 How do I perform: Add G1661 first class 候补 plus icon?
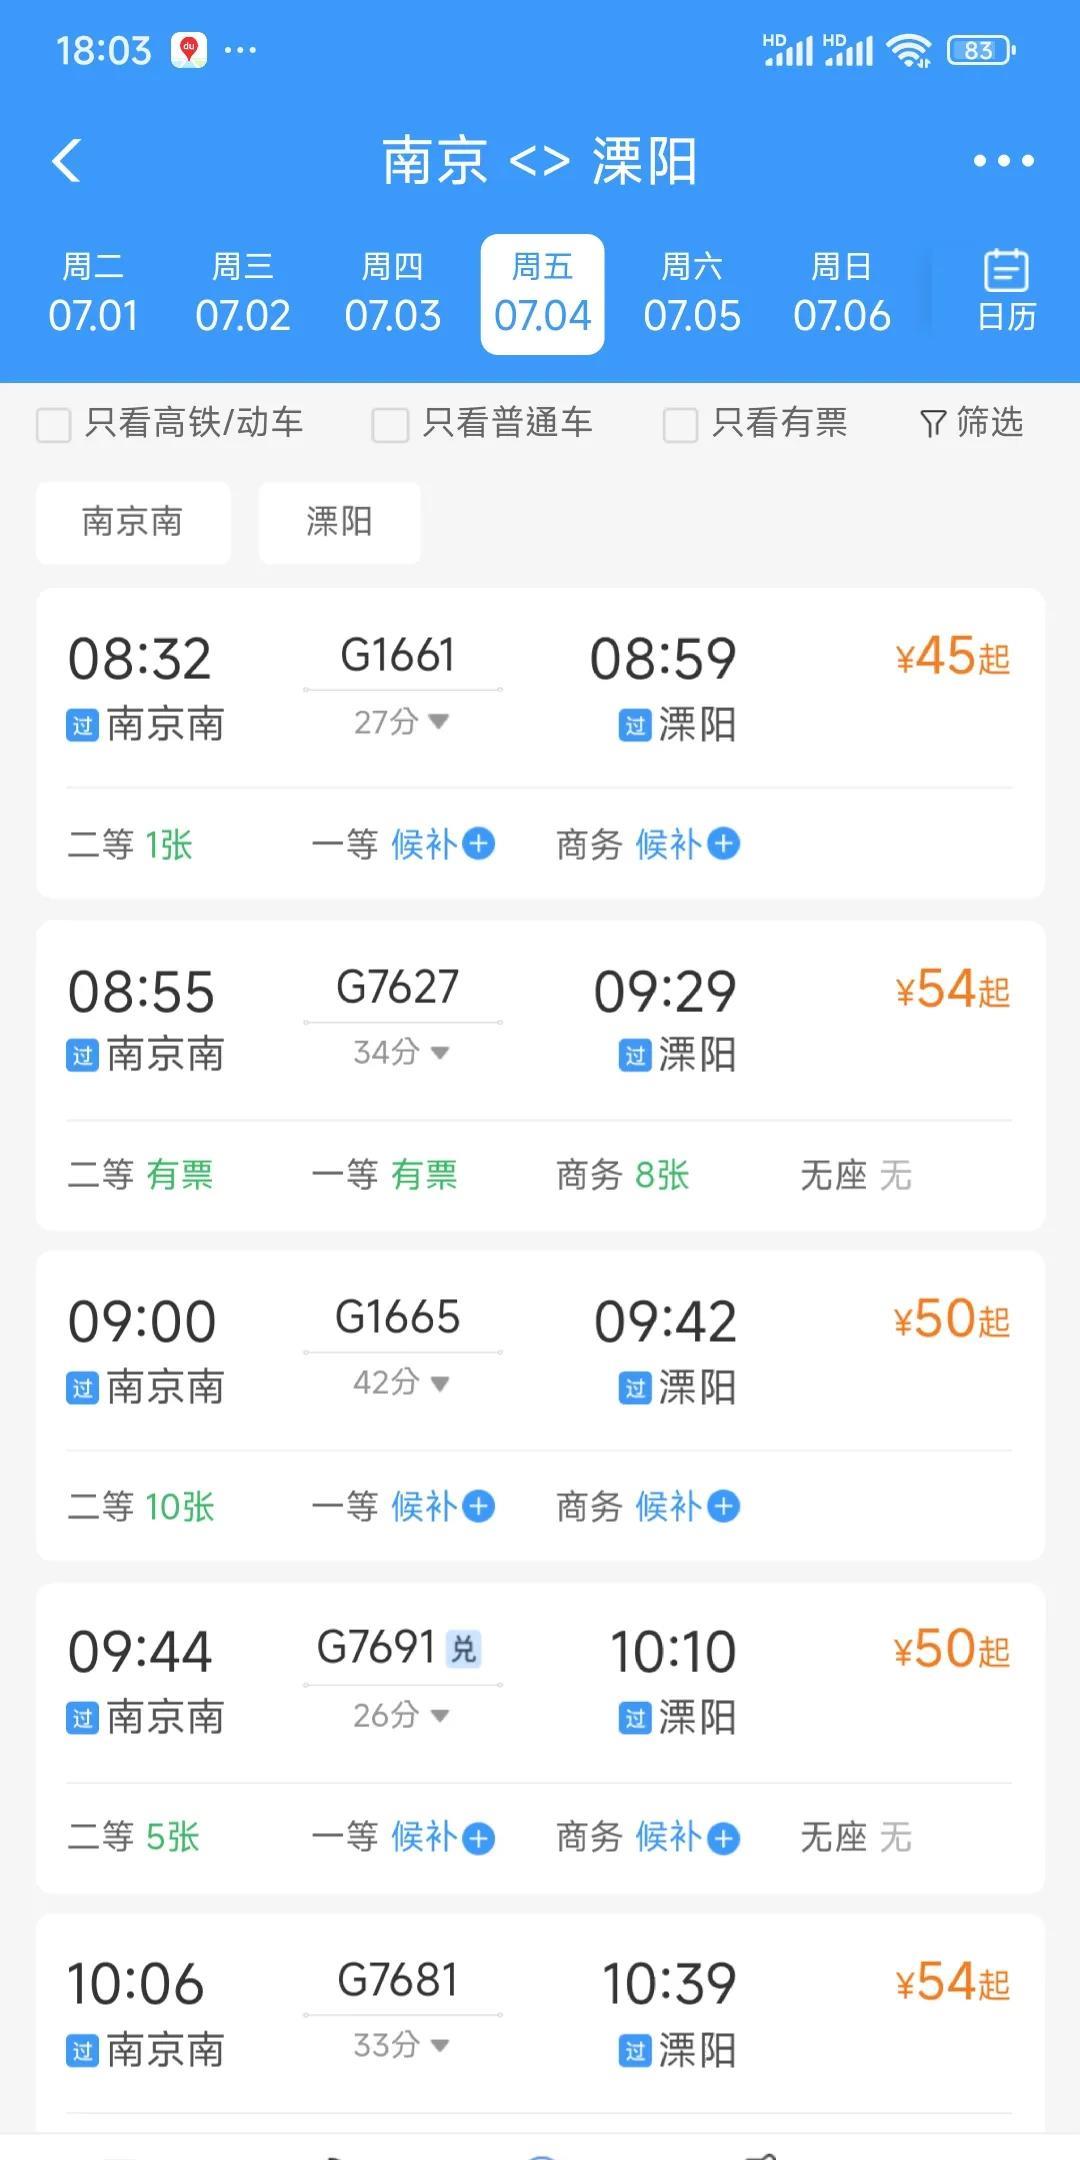(x=480, y=844)
